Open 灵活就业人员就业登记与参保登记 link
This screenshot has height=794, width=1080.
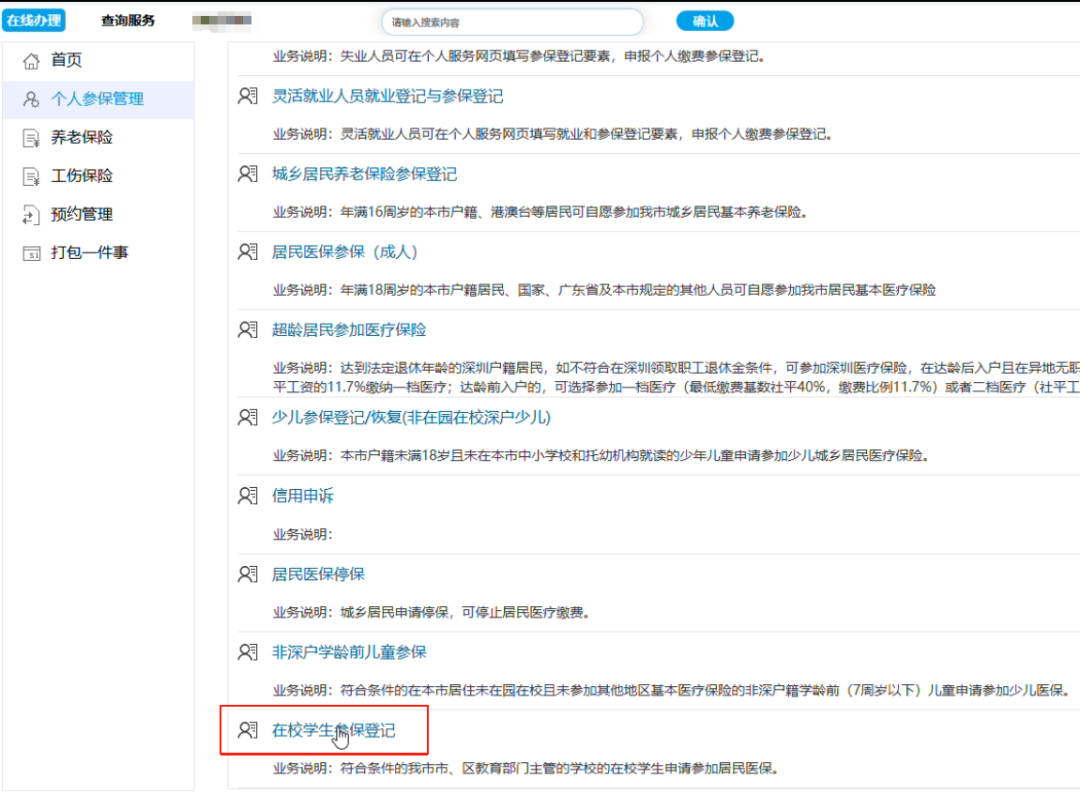(387, 96)
